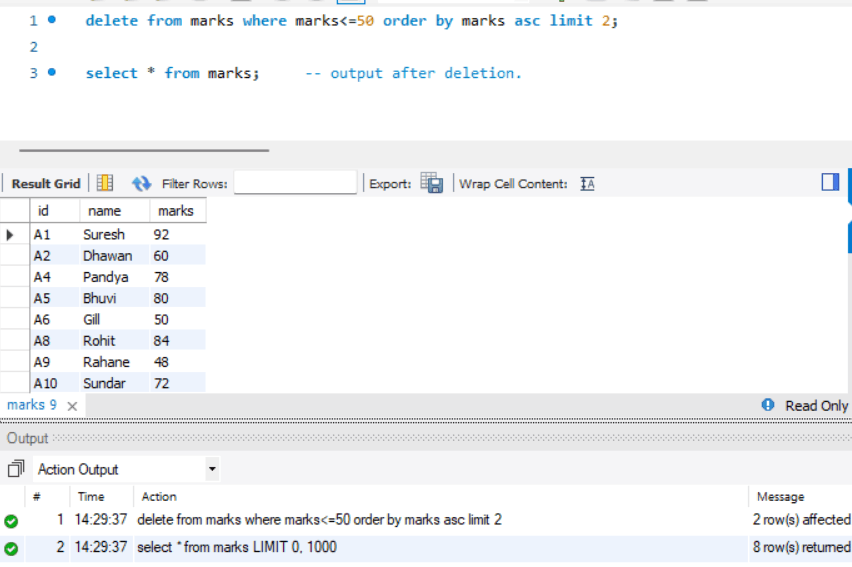Click line number 2 in the editor
The image size is (852, 567).
34,47
